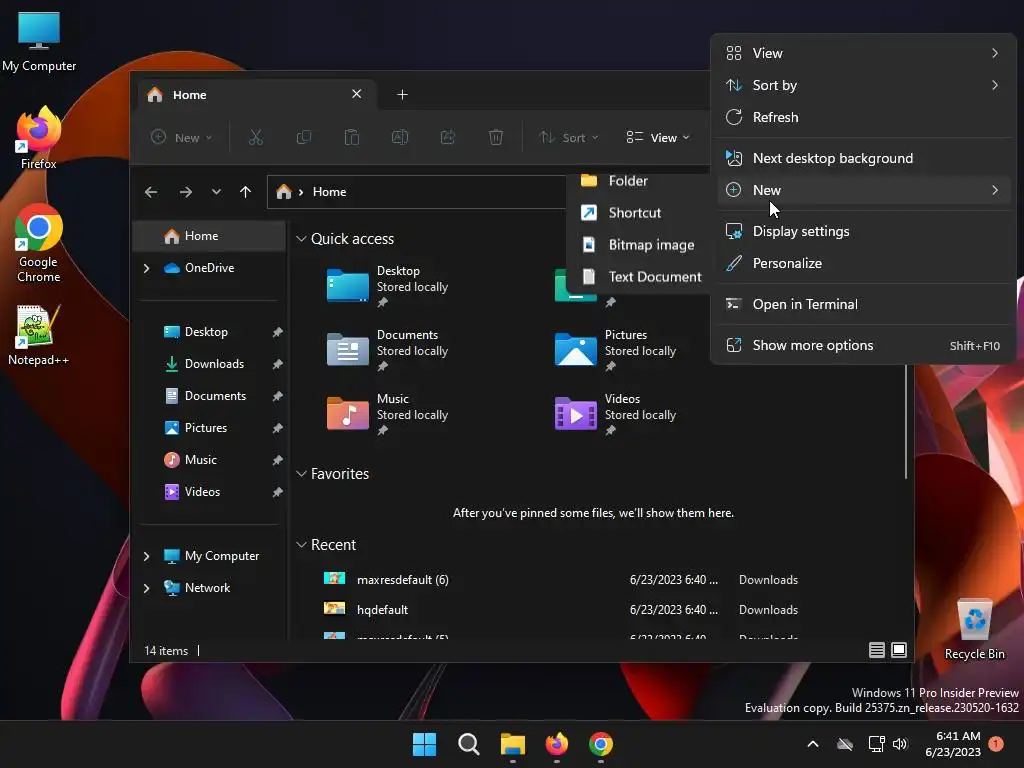Viewport: 1024px width, 768px height.
Task: Go up one level with up arrow
Action: tap(246, 192)
